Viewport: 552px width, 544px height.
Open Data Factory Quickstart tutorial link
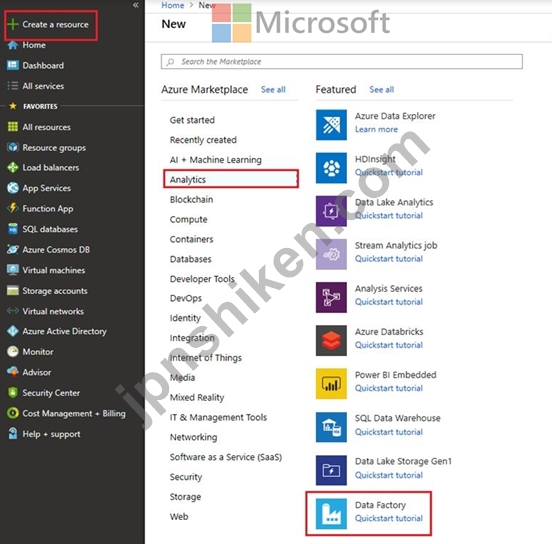389,518
